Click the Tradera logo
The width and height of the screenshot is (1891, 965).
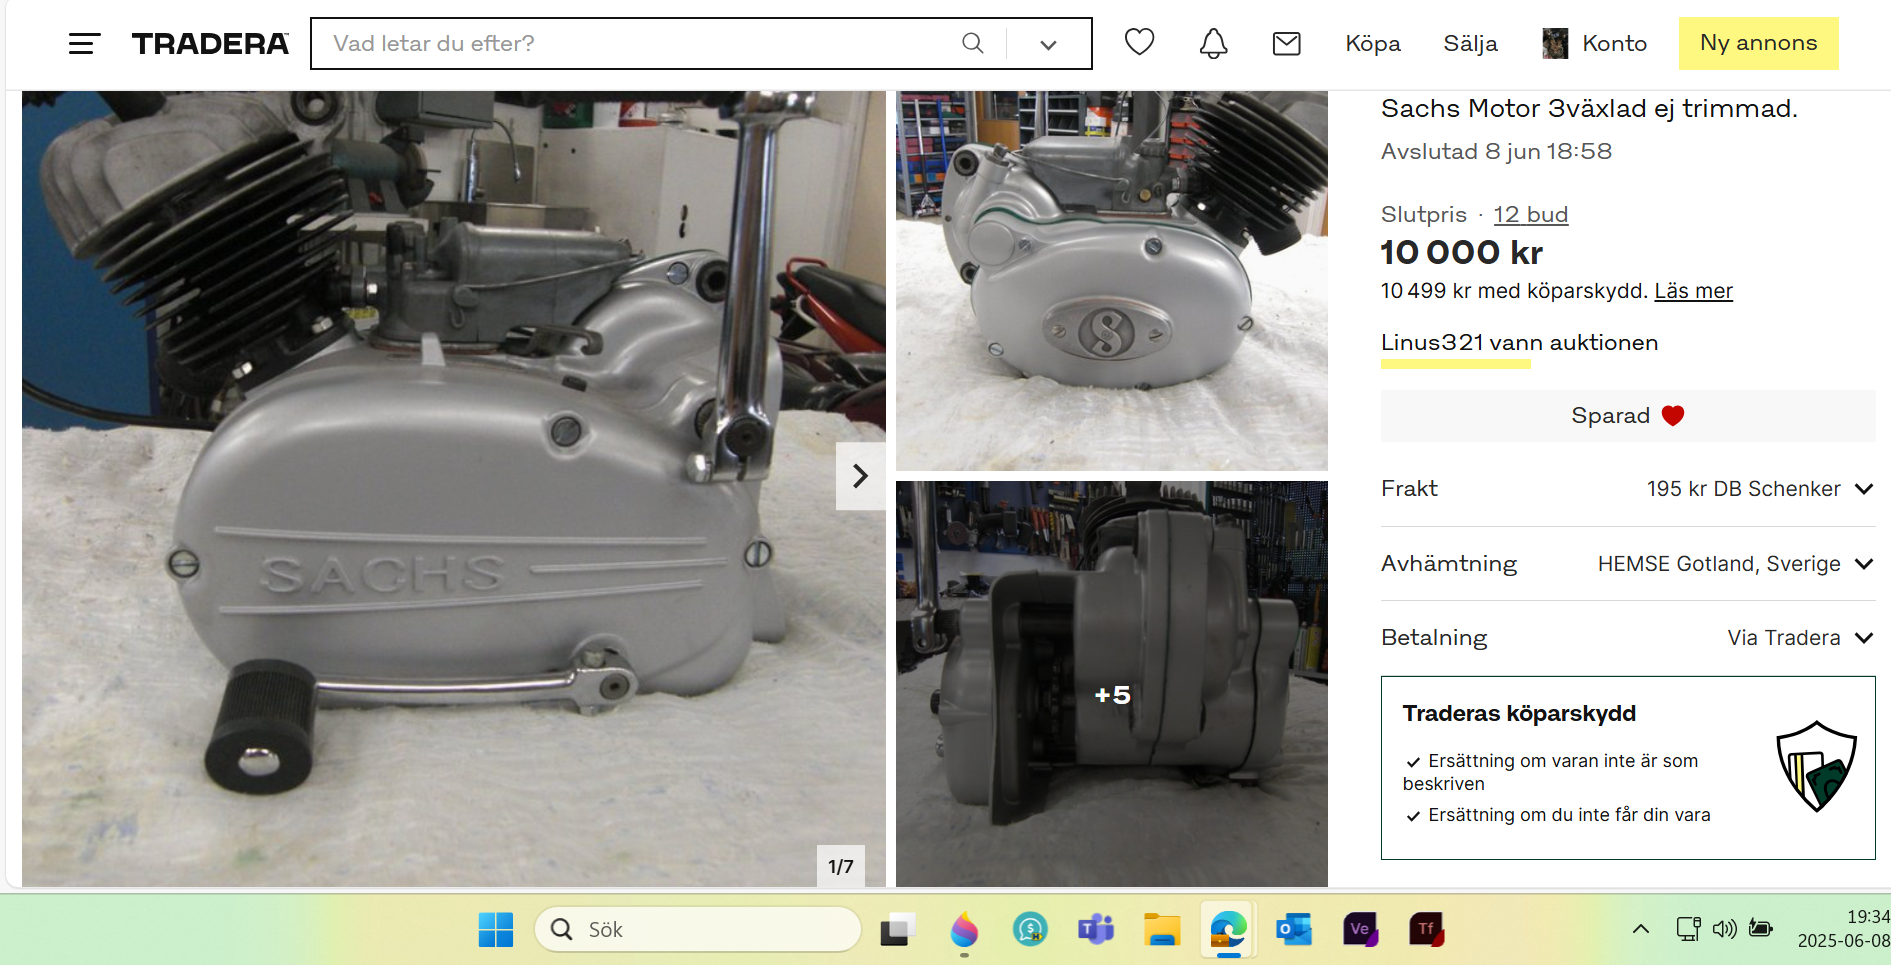coord(210,44)
